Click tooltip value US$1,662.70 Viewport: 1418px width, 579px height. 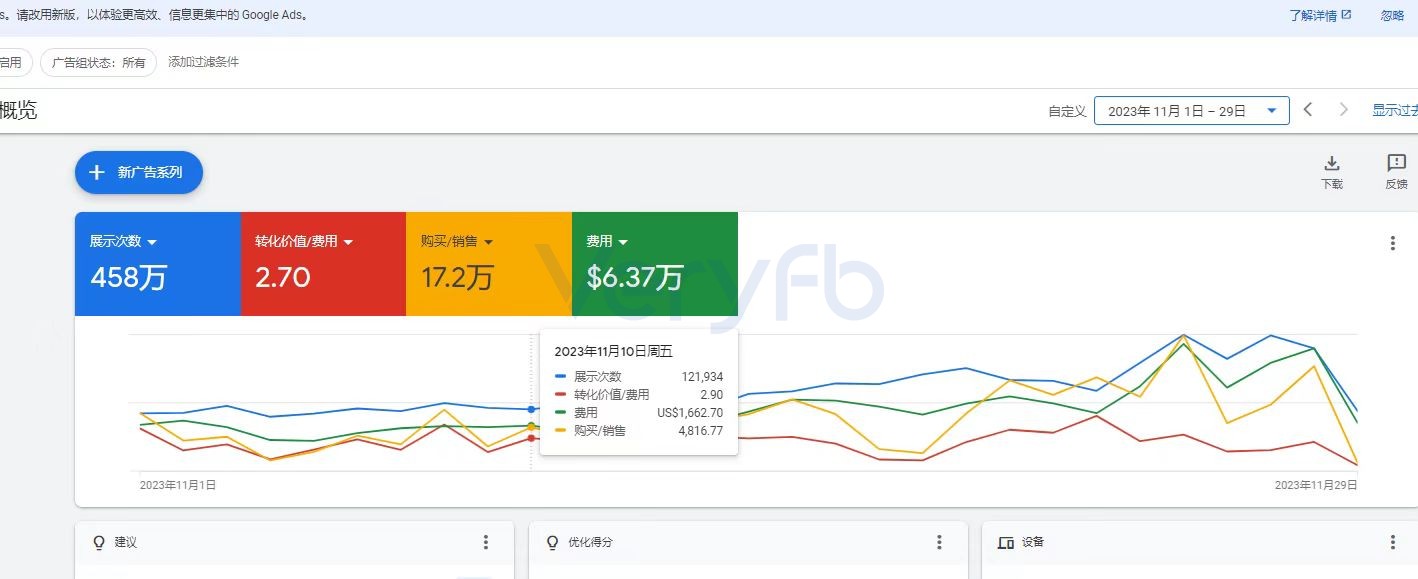tap(690, 413)
